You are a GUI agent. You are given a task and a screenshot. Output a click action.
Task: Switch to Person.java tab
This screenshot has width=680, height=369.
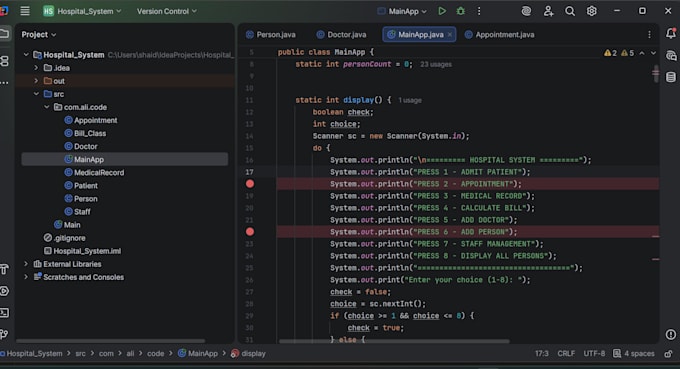click(271, 35)
